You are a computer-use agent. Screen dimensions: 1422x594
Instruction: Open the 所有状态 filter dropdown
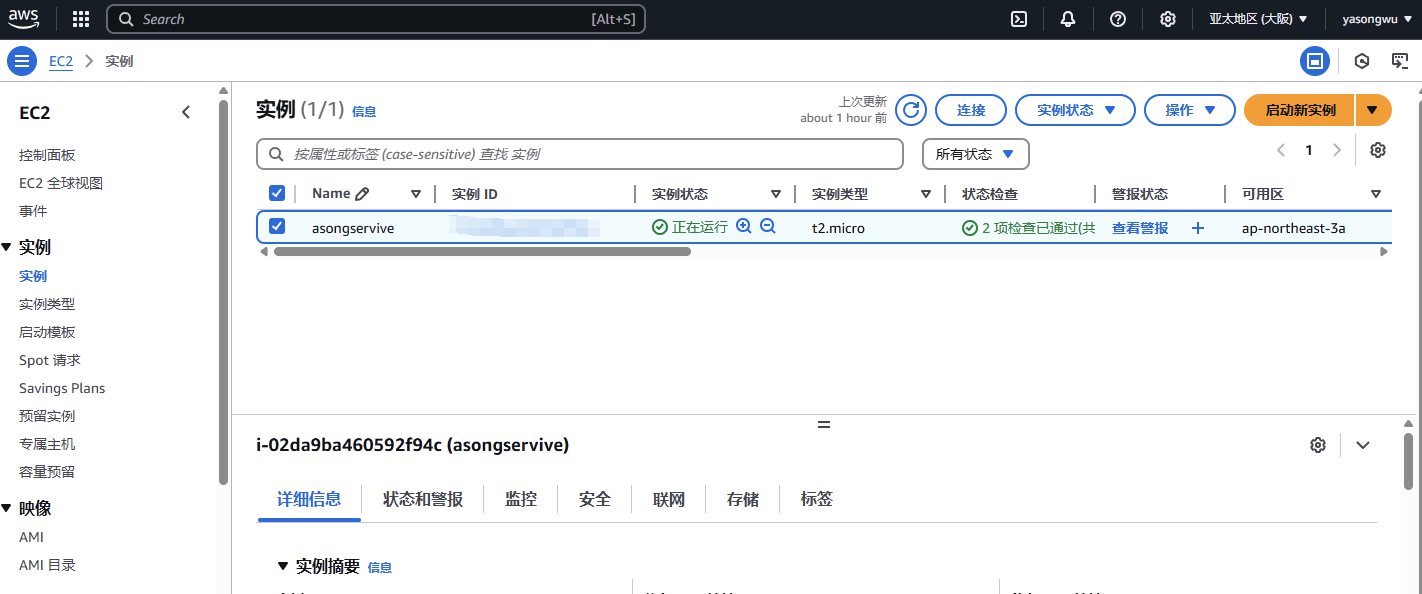click(975, 154)
